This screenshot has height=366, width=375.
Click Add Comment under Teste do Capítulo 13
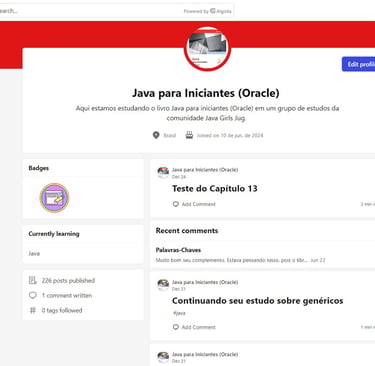[194, 204]
